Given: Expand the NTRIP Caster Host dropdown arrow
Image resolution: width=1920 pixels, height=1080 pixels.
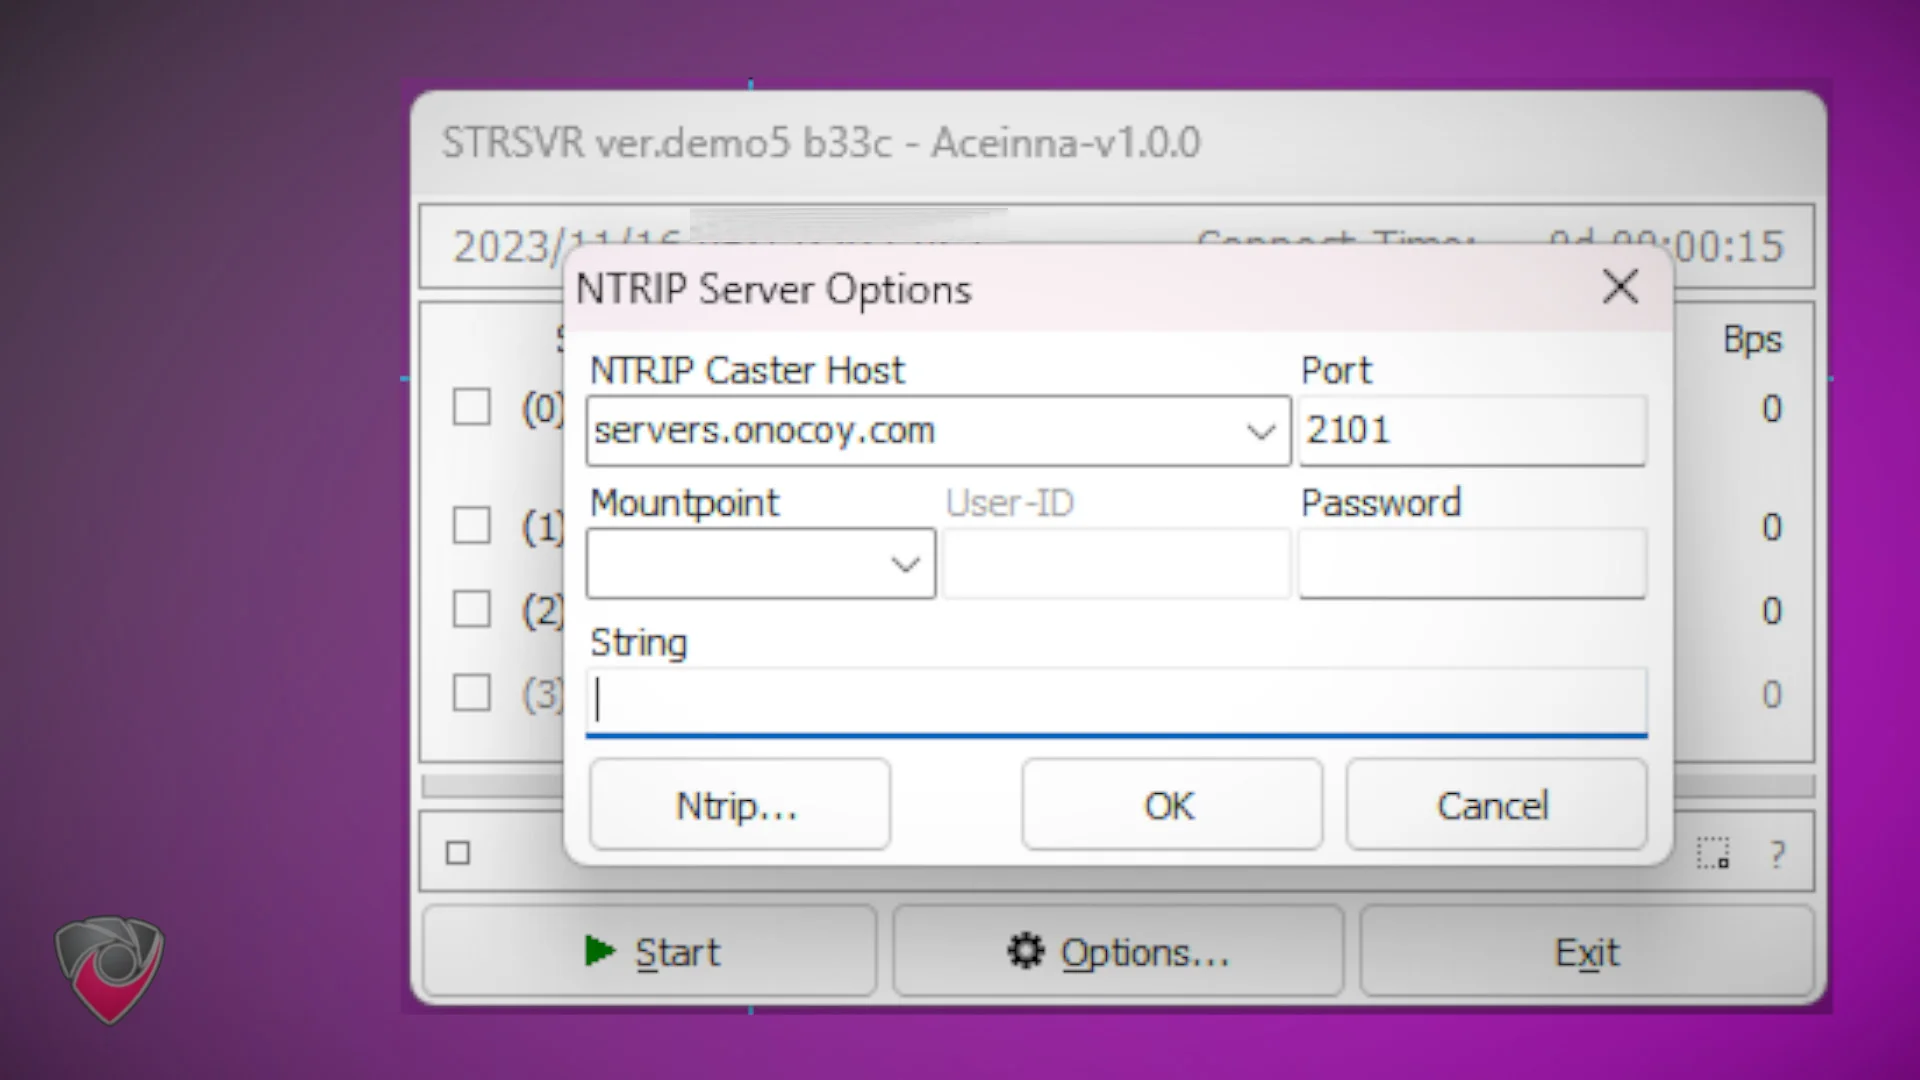Looking at the screenshot, I should [1261, 431].
